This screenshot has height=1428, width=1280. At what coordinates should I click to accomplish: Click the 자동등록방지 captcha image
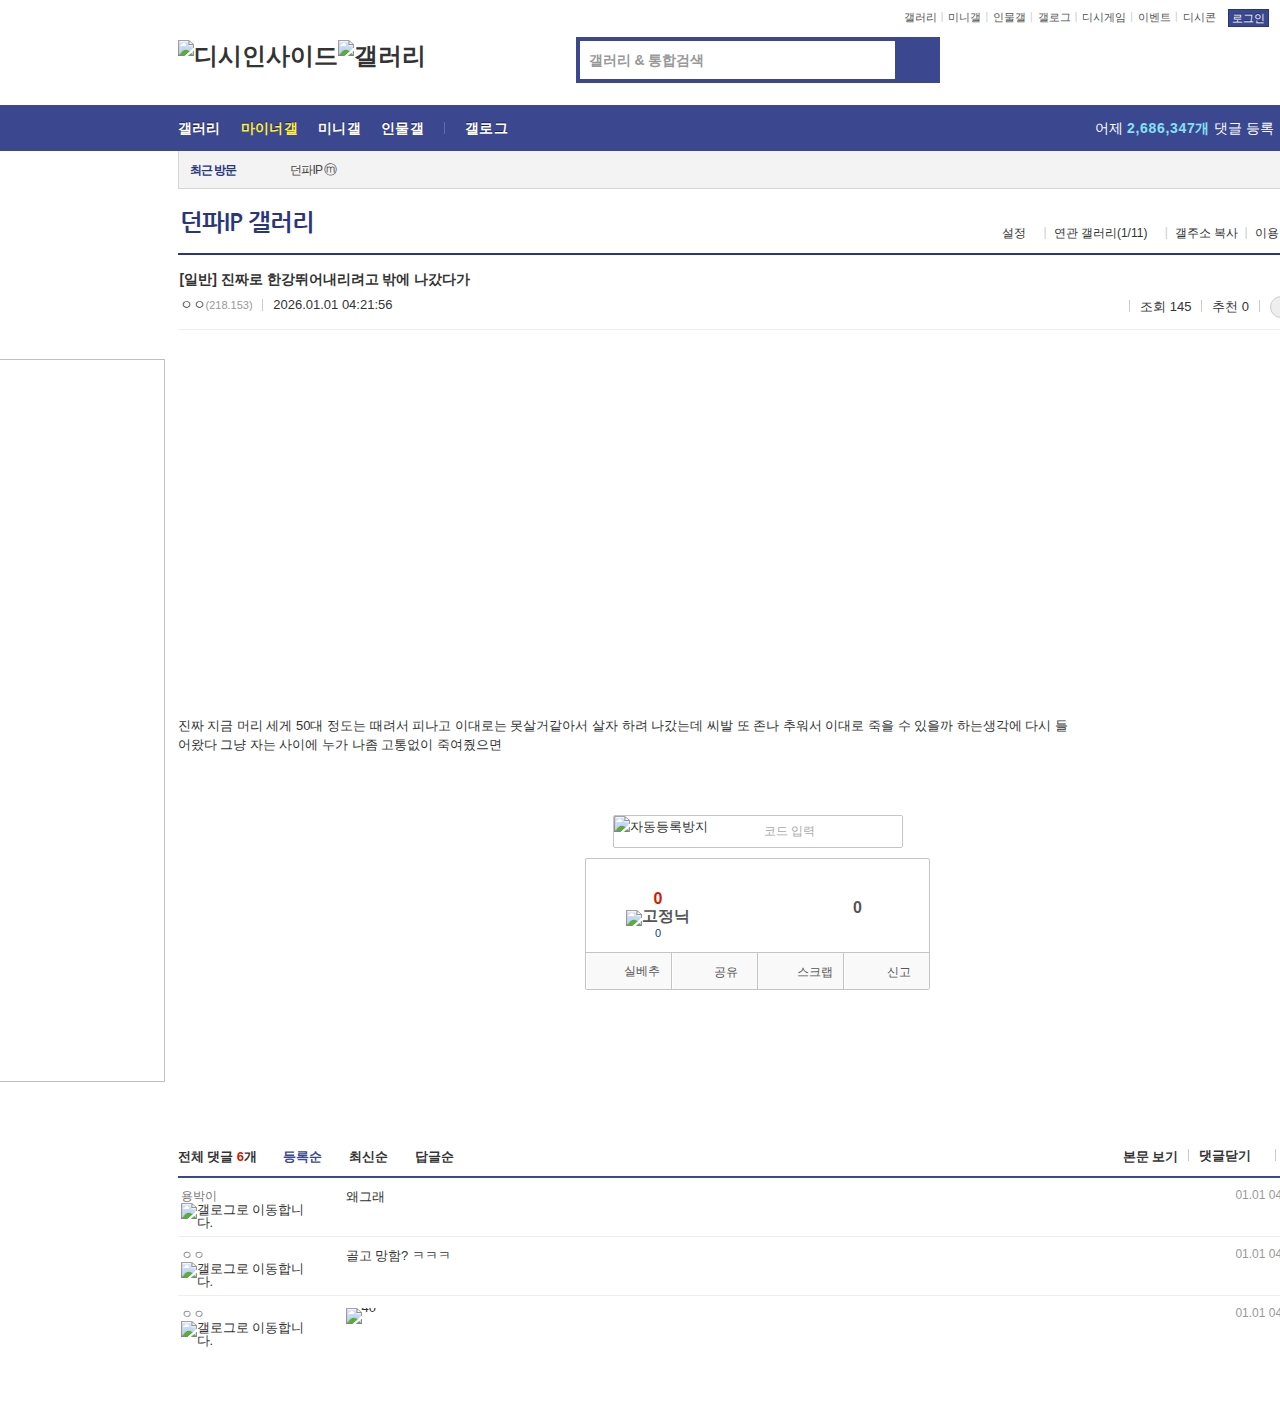(x=661, y=827)
